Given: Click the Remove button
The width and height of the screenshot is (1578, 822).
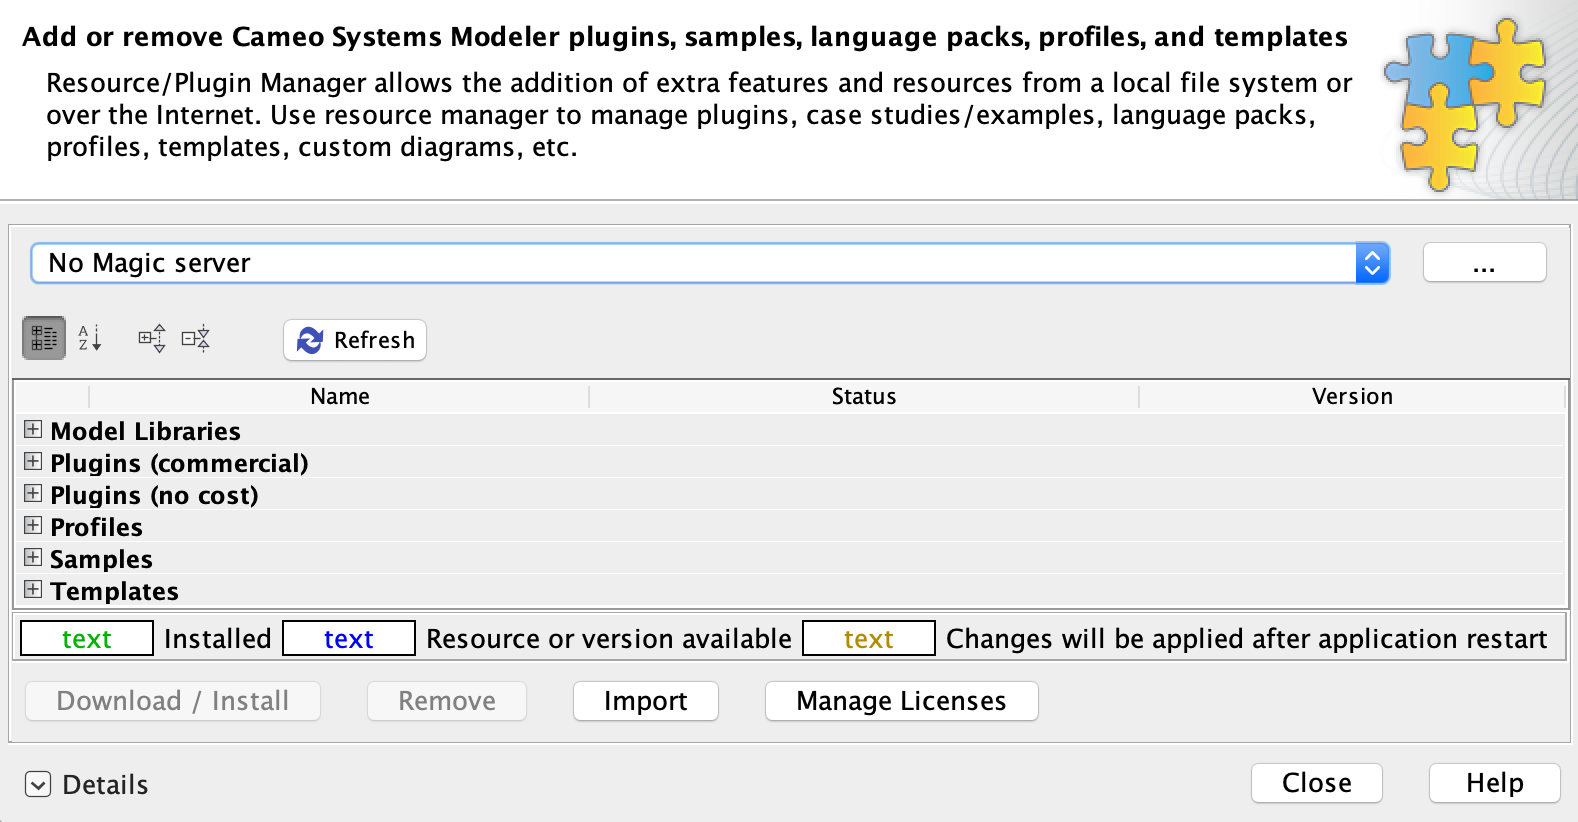Looking at the screenshot, I should (x=447, y=701).
